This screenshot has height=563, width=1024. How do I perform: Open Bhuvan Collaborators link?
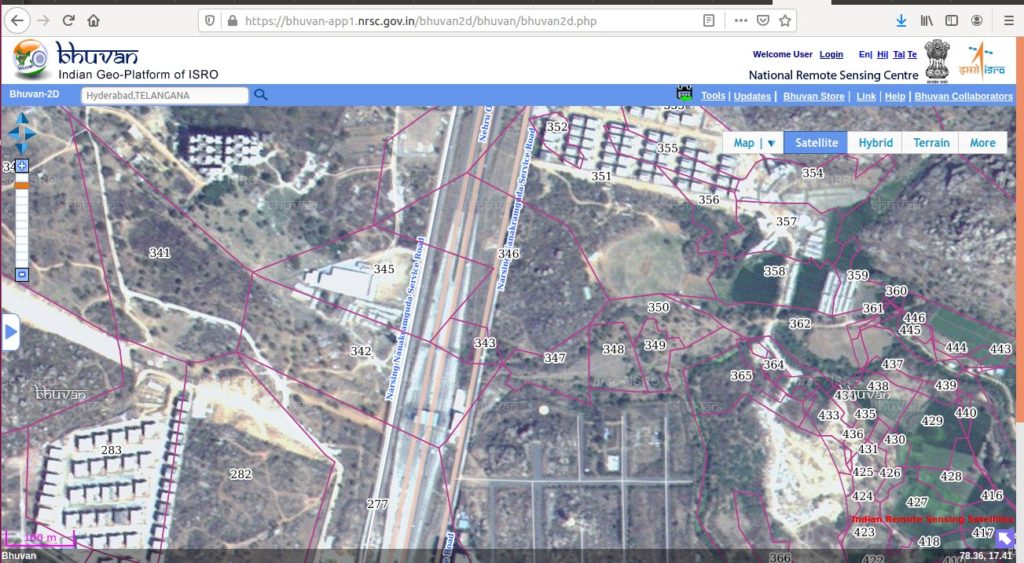coord(963,96)
